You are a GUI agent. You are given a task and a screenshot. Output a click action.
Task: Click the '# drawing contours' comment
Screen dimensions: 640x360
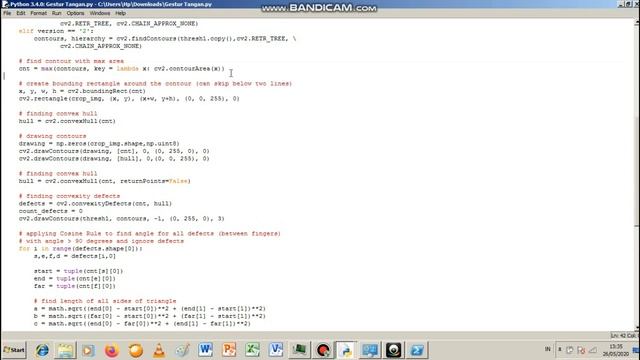(x=52, y=136)
